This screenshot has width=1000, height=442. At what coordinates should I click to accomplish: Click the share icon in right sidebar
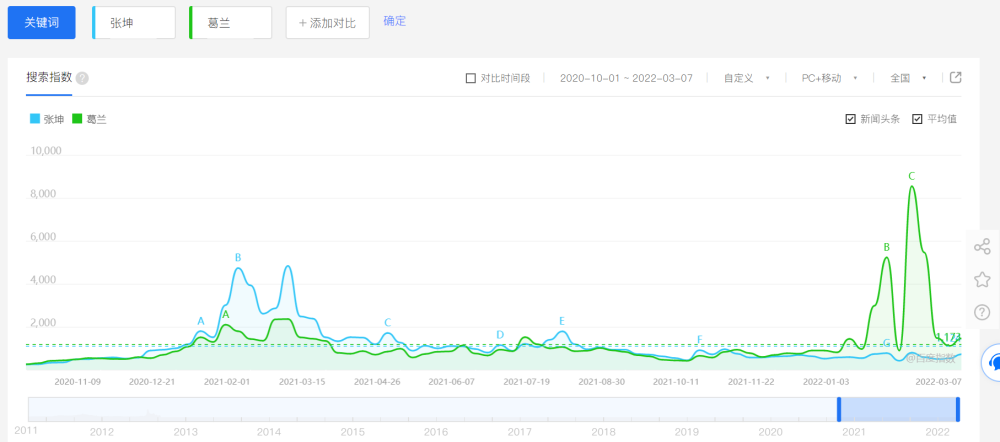pyautogui.click(x=981, y=246)
